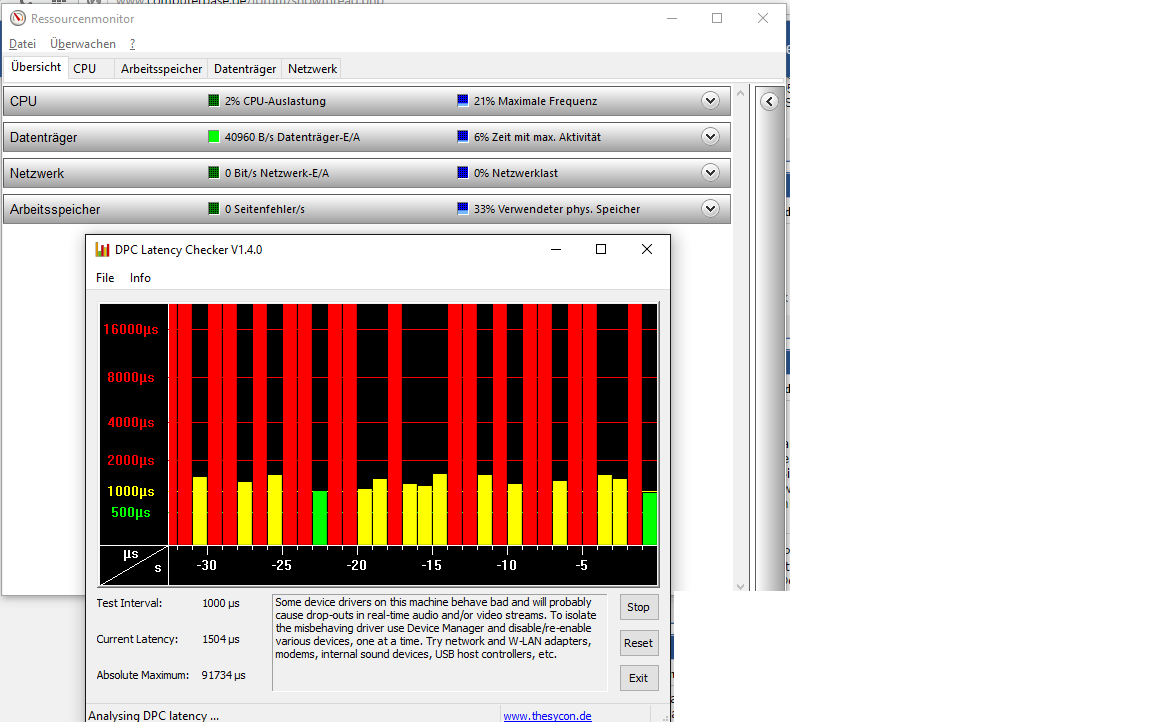
Task: Click the 500µs green label on graph axis
Action: click(x=131, y=512)
